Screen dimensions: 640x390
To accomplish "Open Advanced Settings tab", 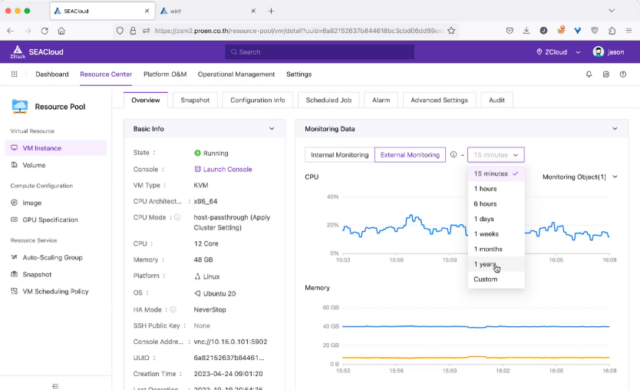I will point(439,100).
